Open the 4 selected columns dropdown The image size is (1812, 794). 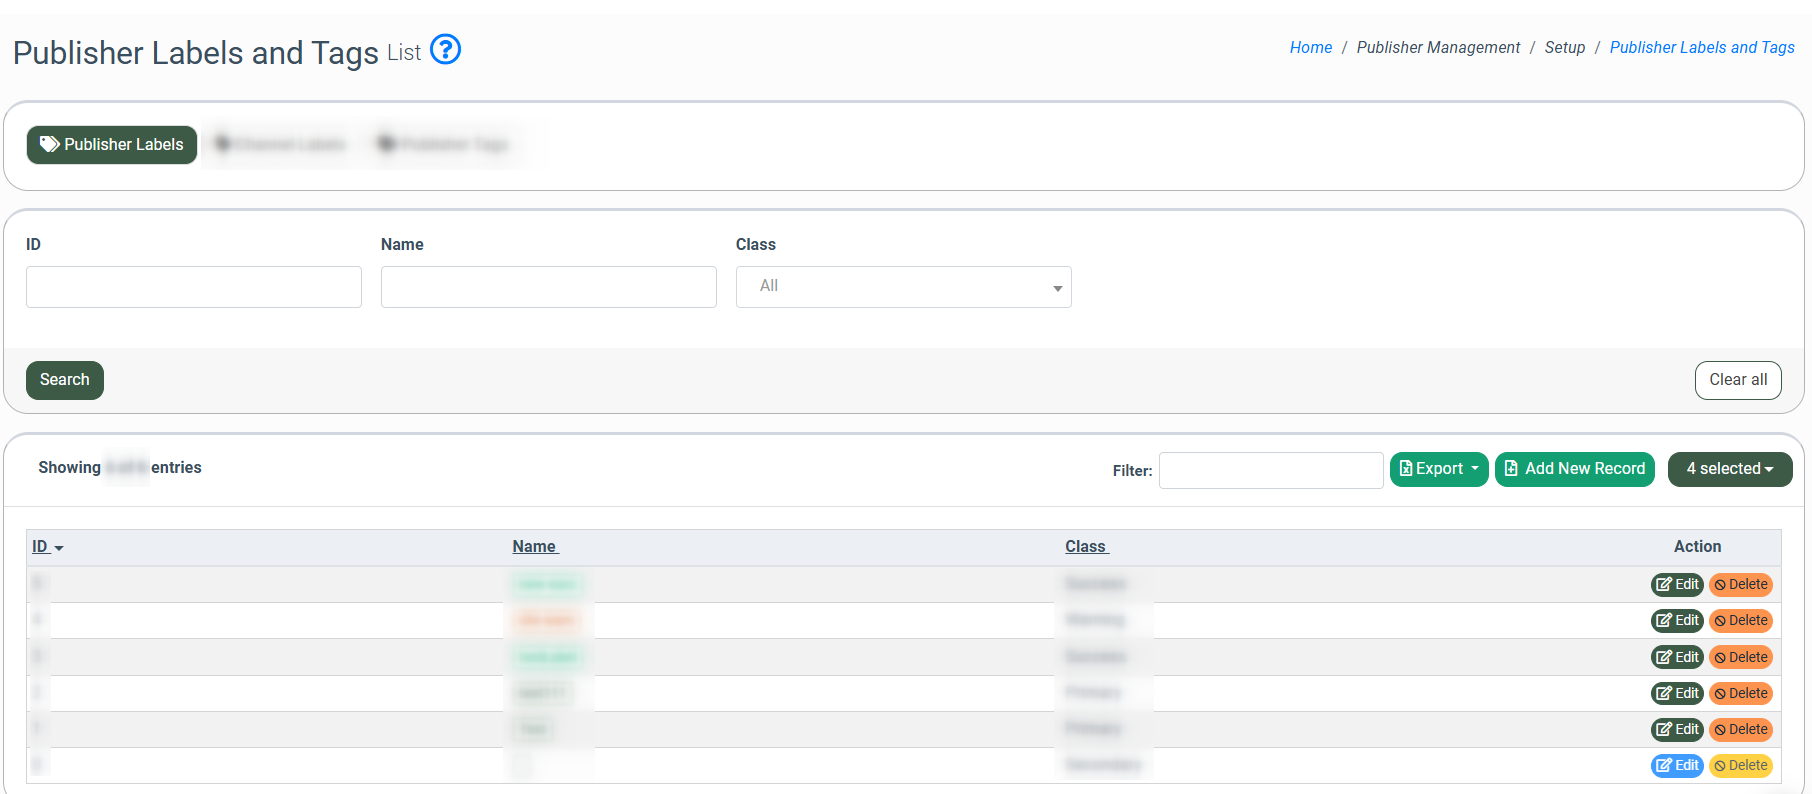pyautogui.click(x=1729, y=469)
